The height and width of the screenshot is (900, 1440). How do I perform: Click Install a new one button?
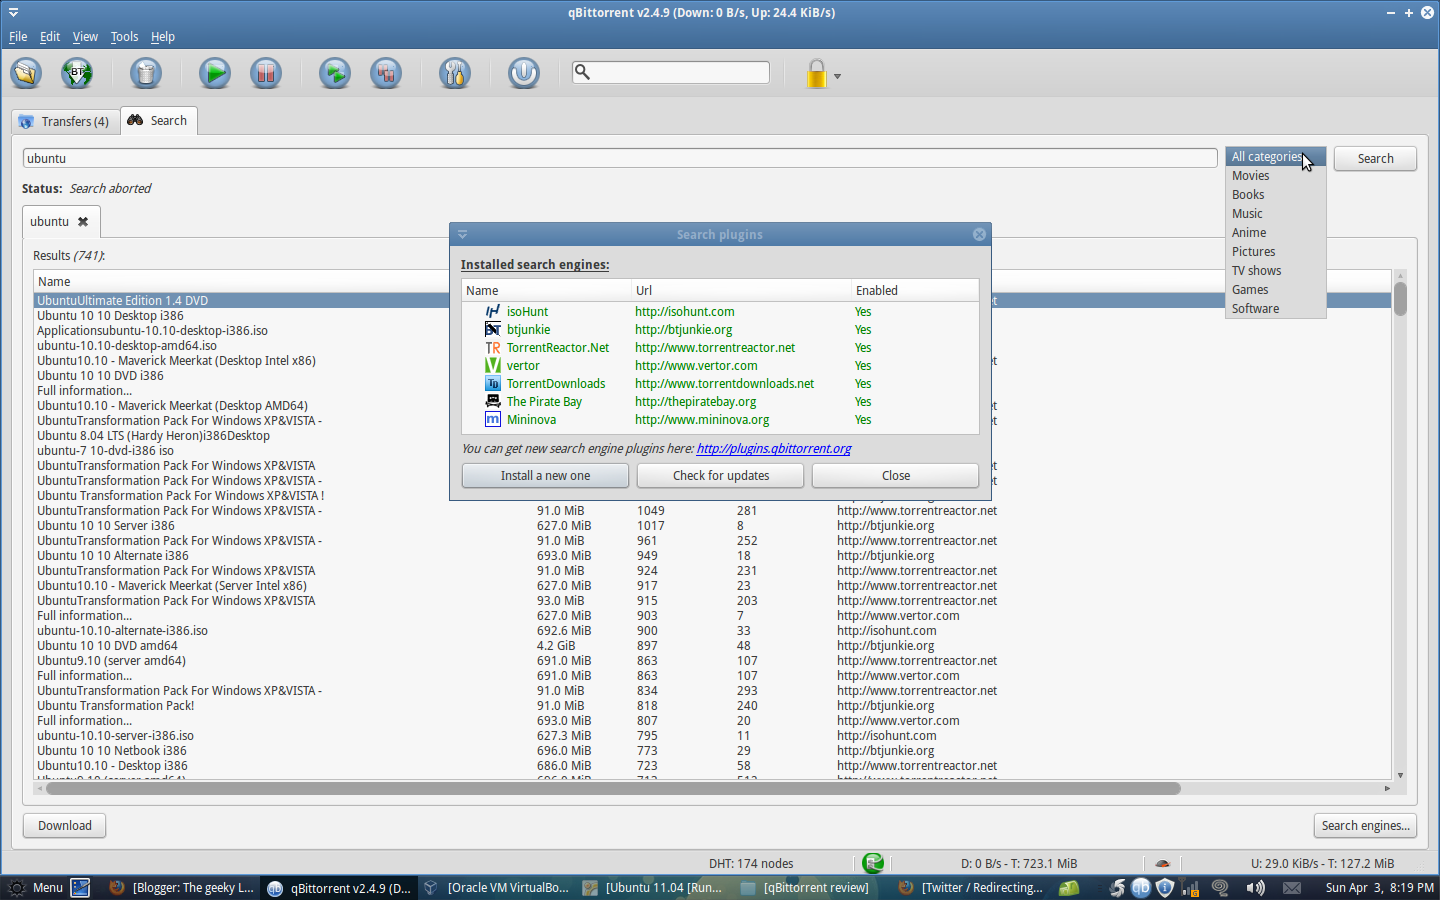[545, 476]
